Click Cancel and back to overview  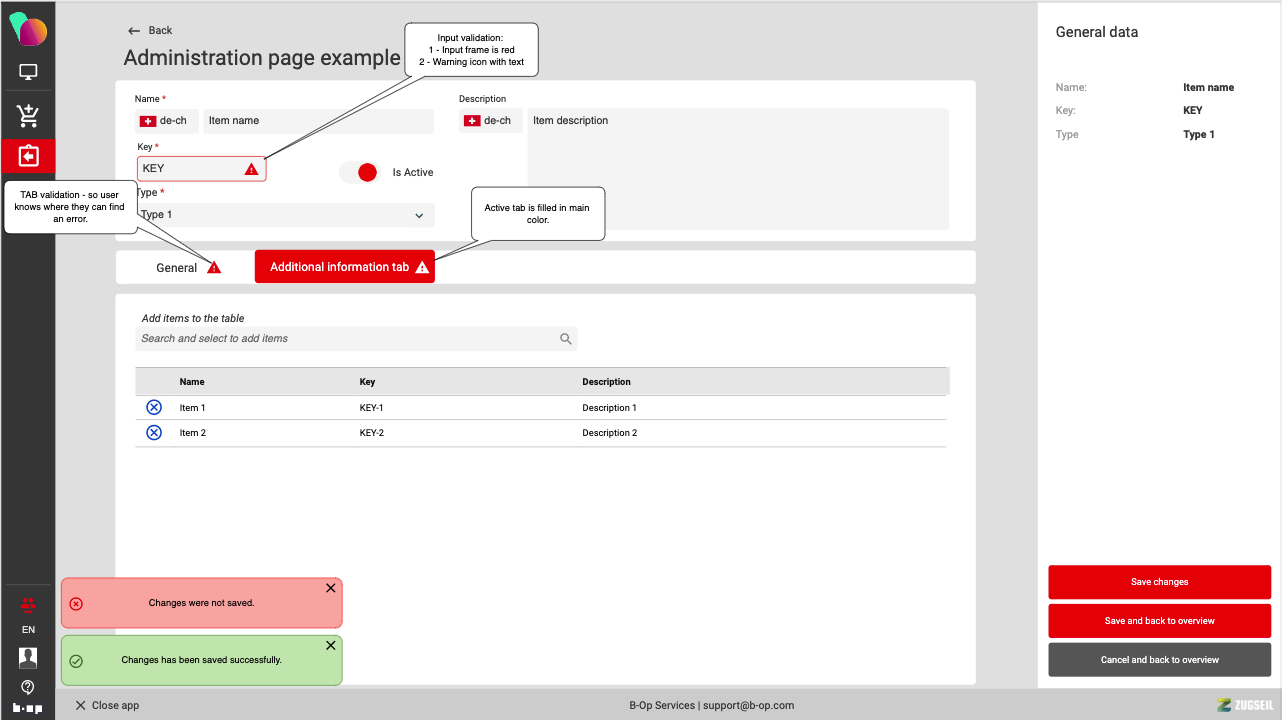(x=1159, y=660)
